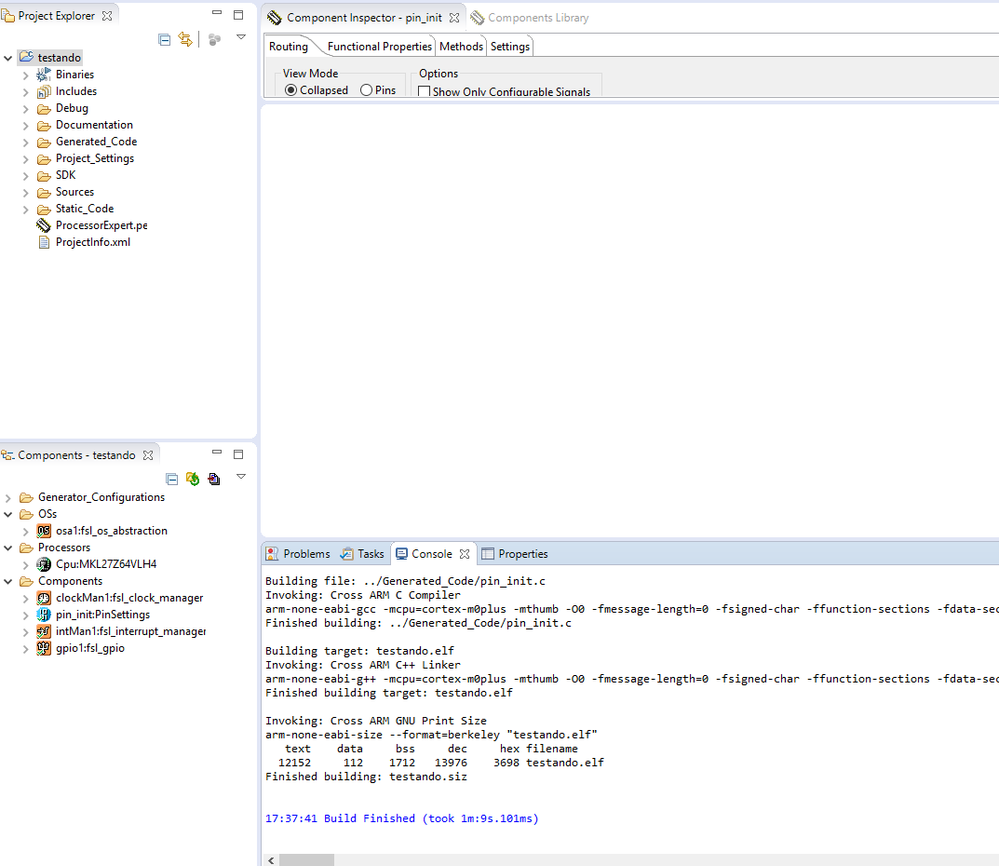Expand the Generated_Code folder
999x866 pixels.
[x=25, y=142]
